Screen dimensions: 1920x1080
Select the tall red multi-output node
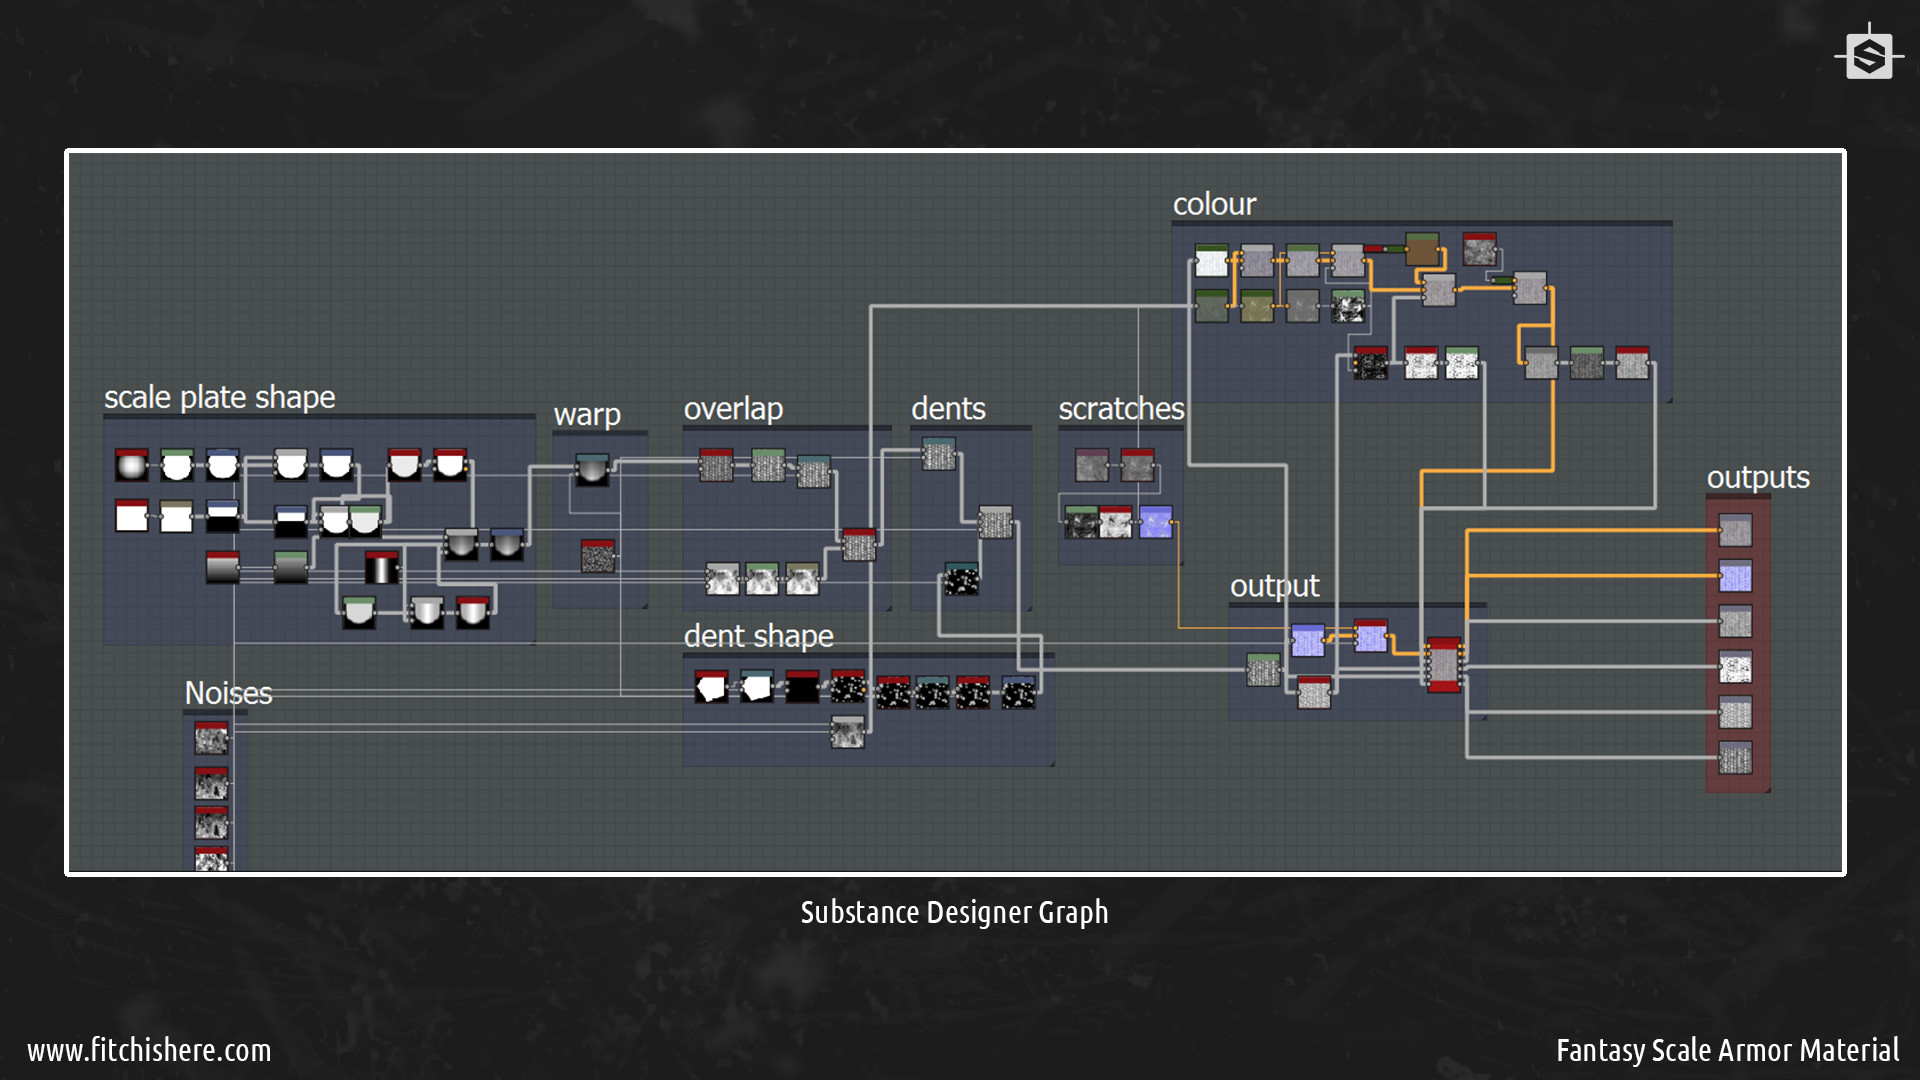pyautogui.click(x=1443, y=665)
